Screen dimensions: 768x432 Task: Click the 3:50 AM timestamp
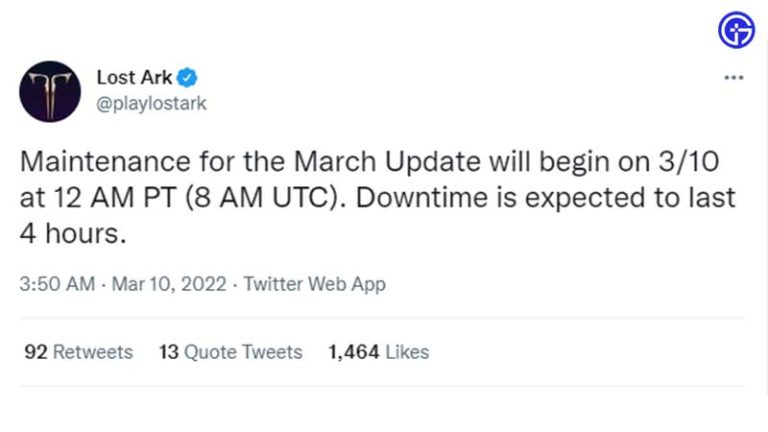pyautogui.click(x=57, y=285)
